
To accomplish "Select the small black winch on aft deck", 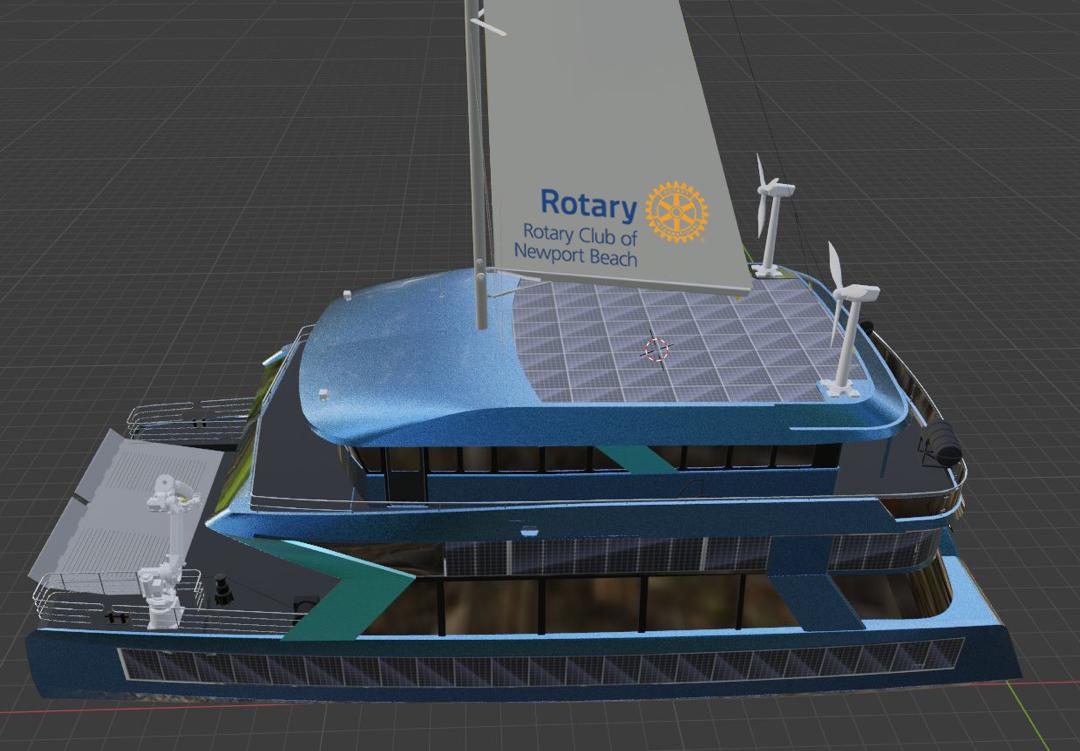I will [x=221, y=589].
